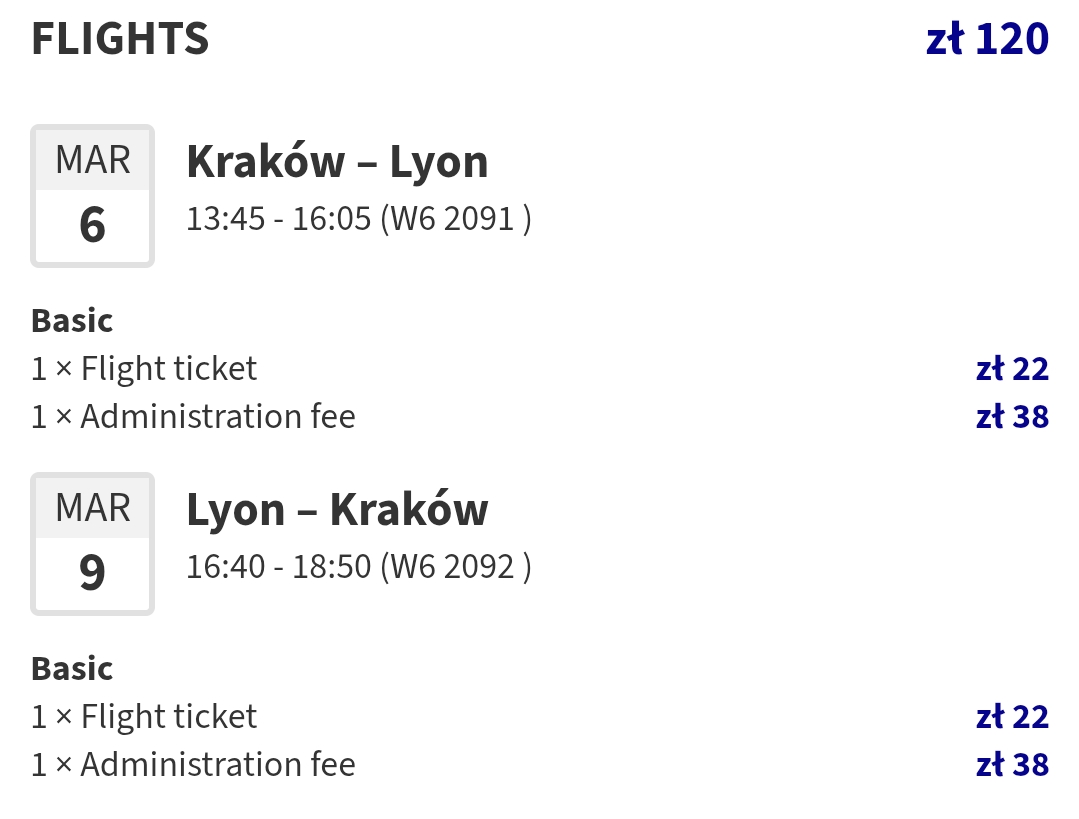The image size is (1079, 819).
Task: Click the number 9 in return date
Action: [x=92, y=573]
